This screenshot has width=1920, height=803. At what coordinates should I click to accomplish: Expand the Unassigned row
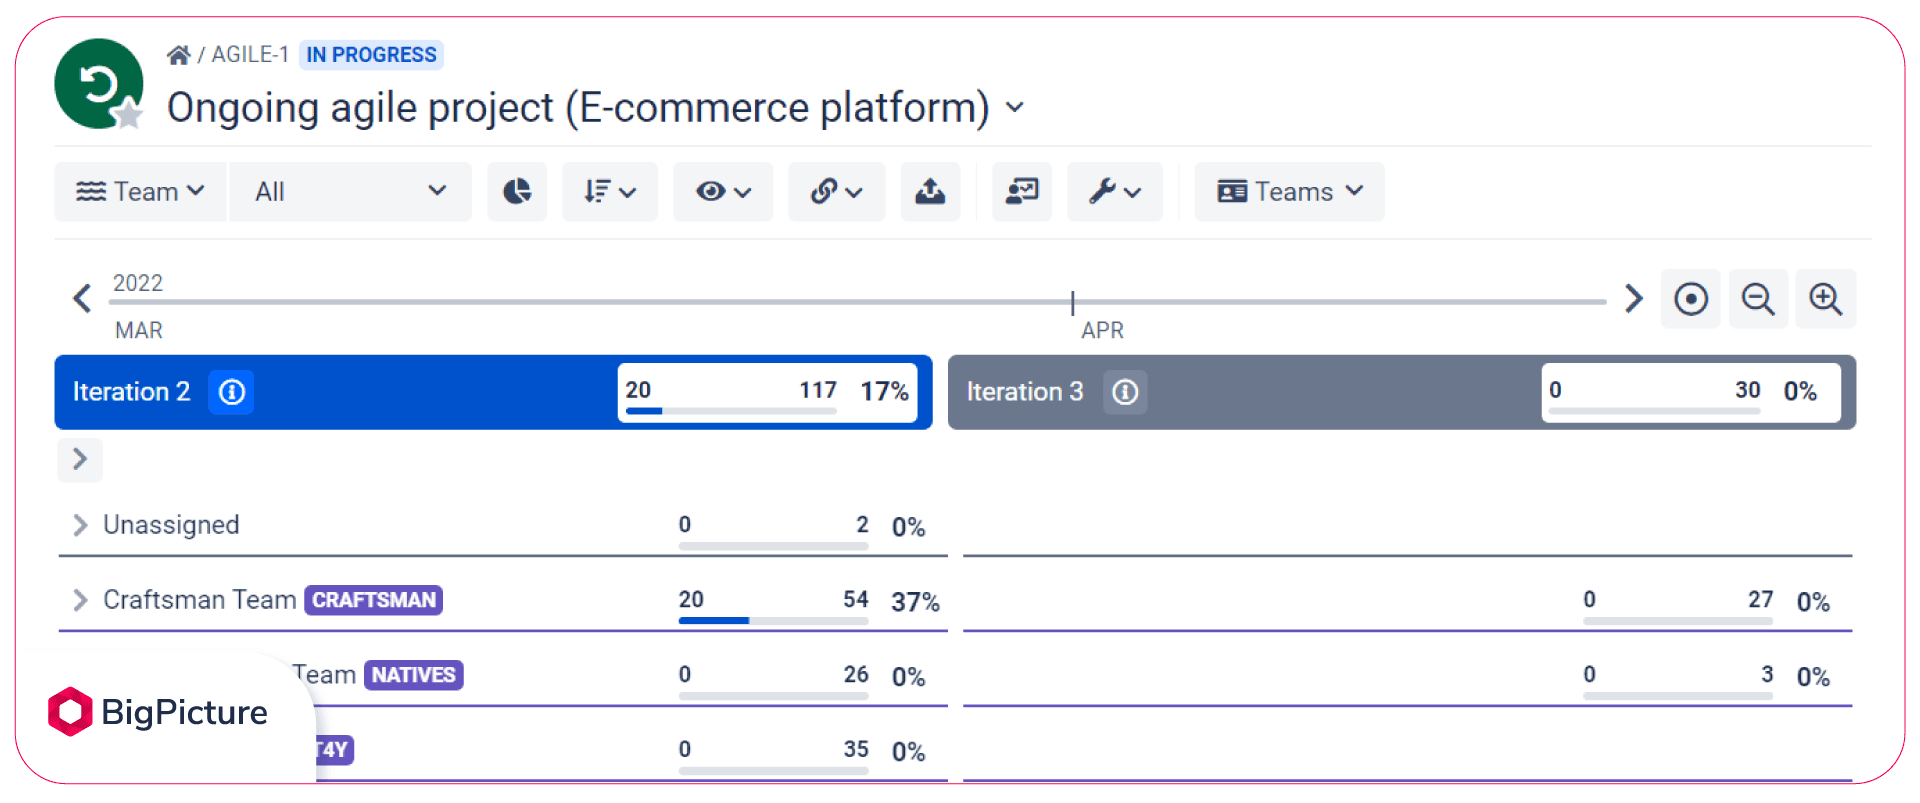click(x=80, y=525)
